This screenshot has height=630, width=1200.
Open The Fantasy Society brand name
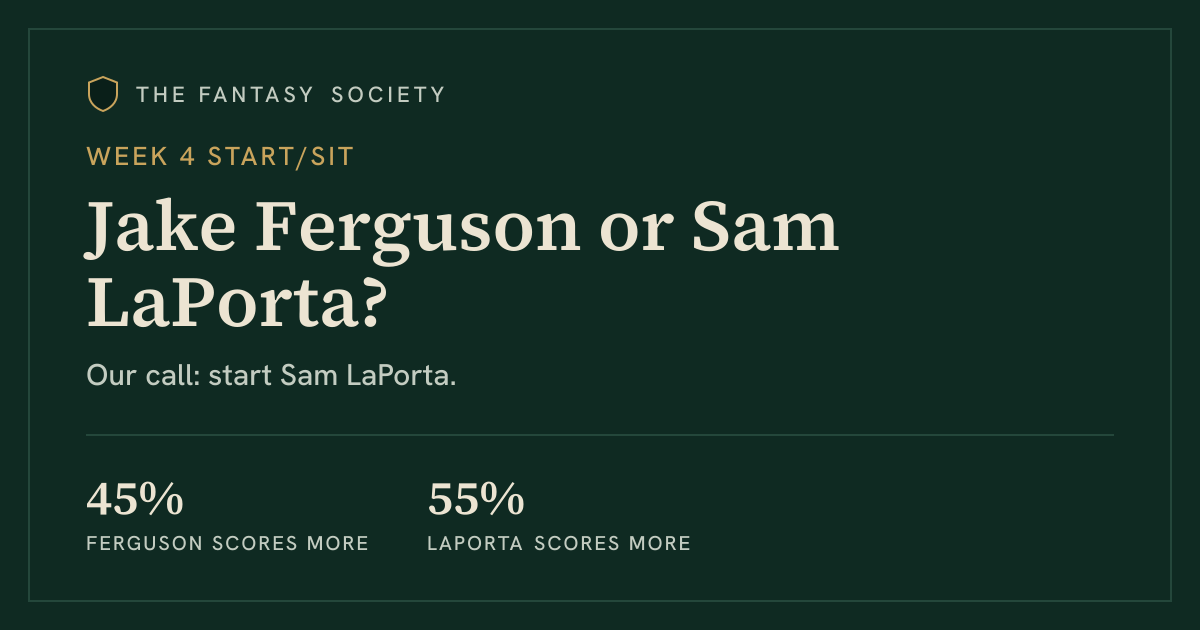tap(291, 95)
